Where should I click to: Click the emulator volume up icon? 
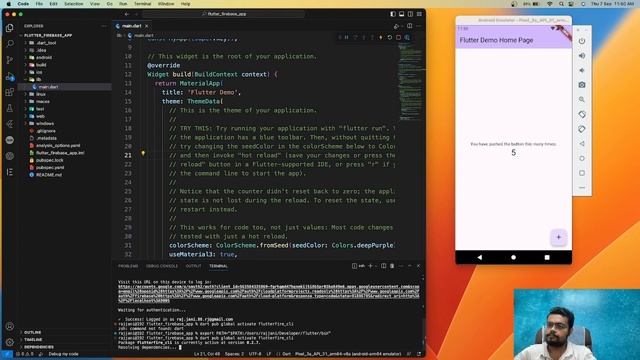tap(582, 56)
